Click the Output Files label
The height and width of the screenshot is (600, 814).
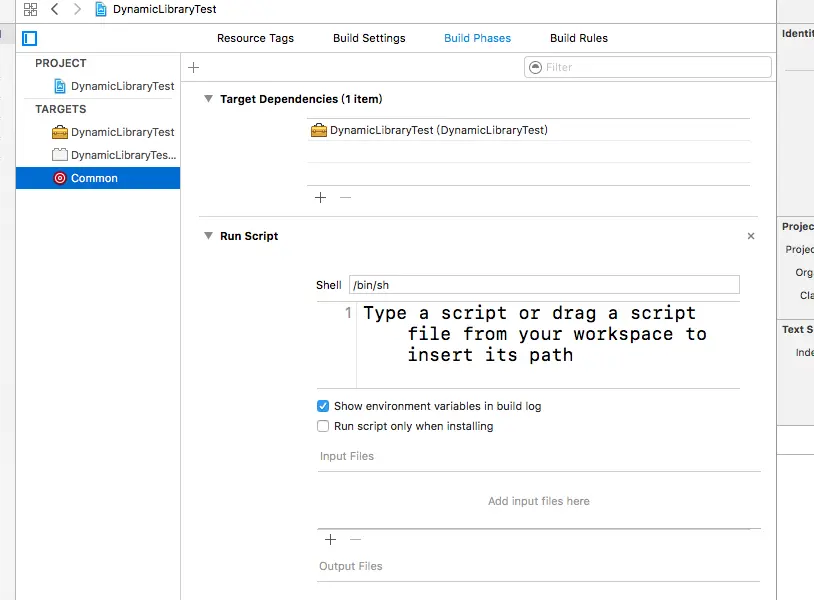coord(351,566)
